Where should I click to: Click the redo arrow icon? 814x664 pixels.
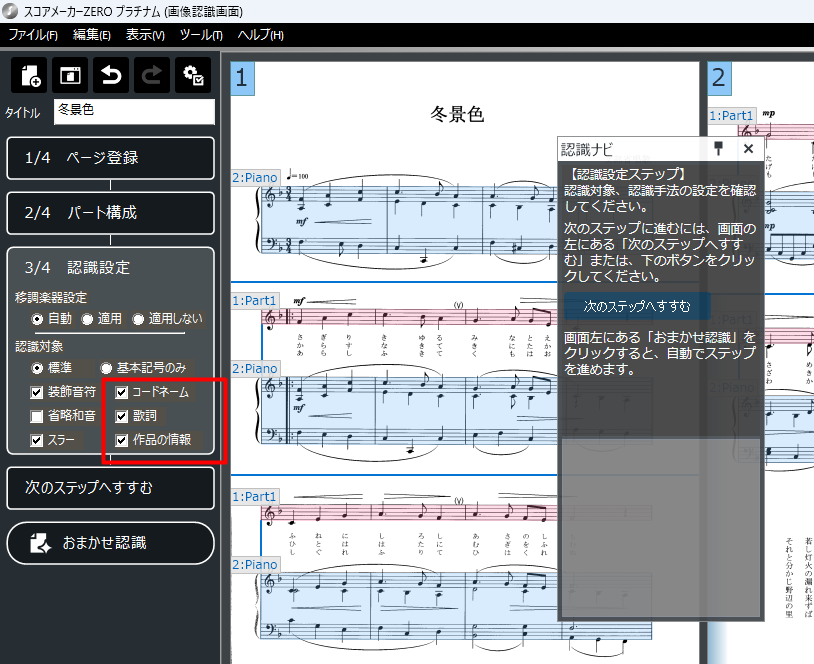(152, 76)
